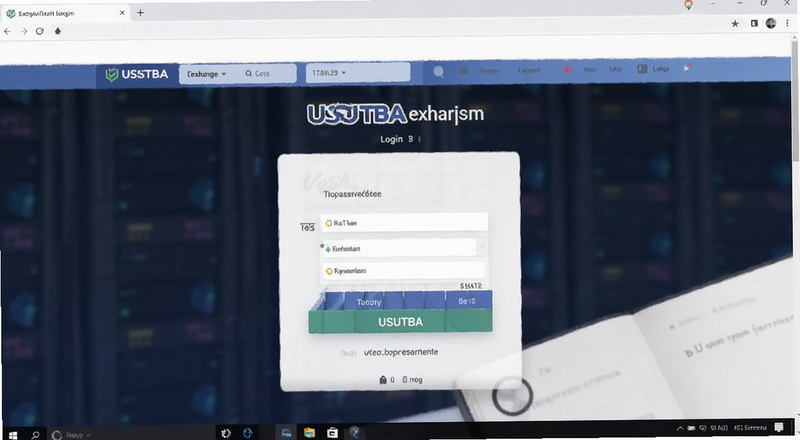Open the browser side panel icon
This screenshot has height=440, width=800.
tap(754, 23)
